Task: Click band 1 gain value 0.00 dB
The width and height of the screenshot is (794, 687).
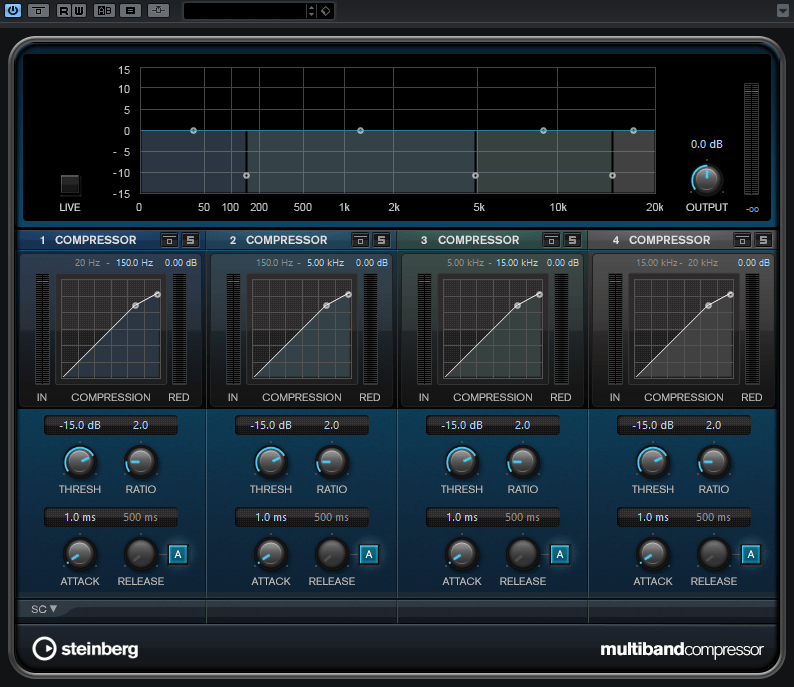Action: click(x=180, y=263)
